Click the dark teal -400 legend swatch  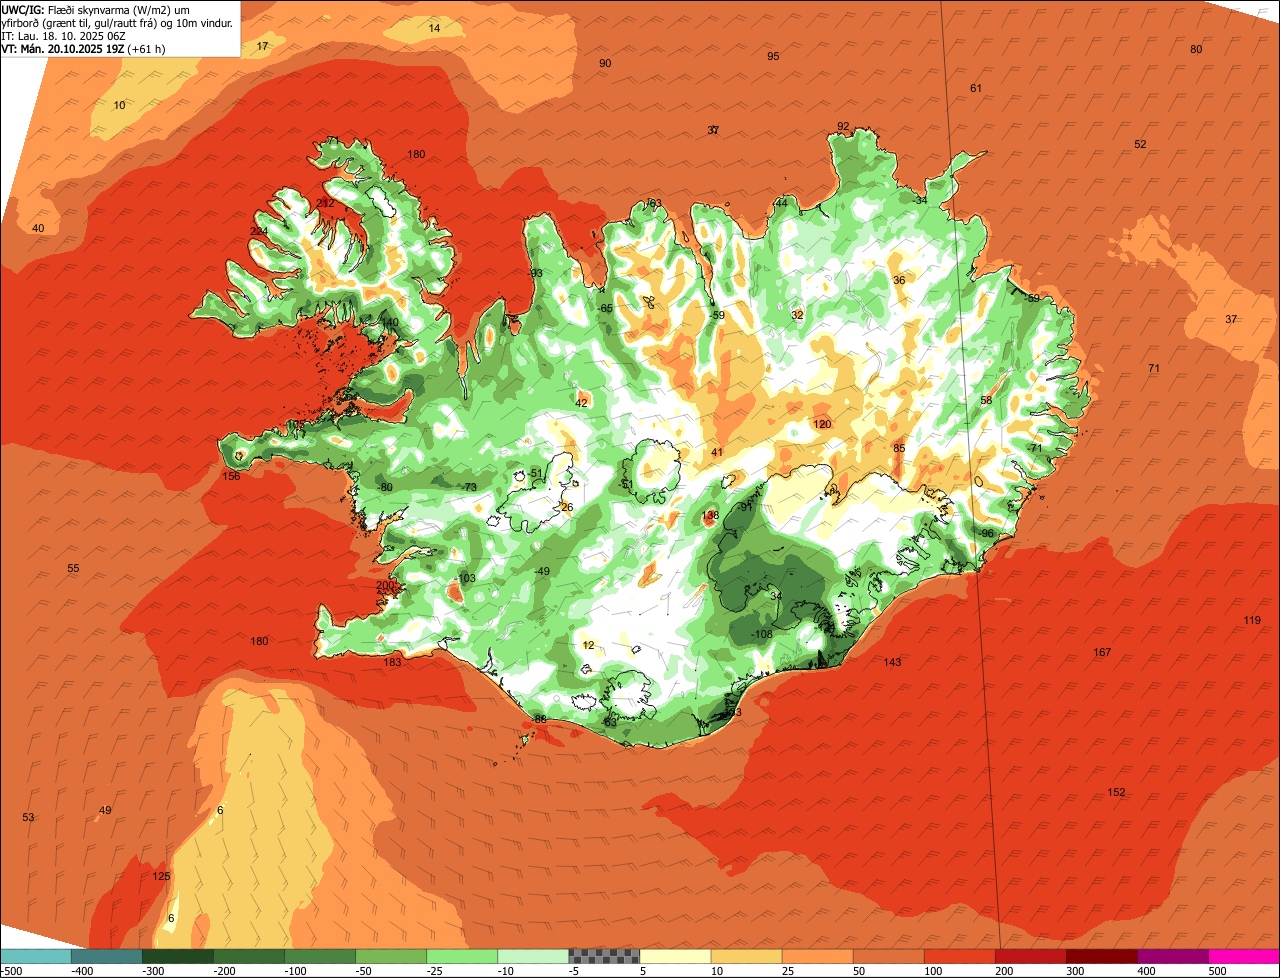(x=106, y=956)
